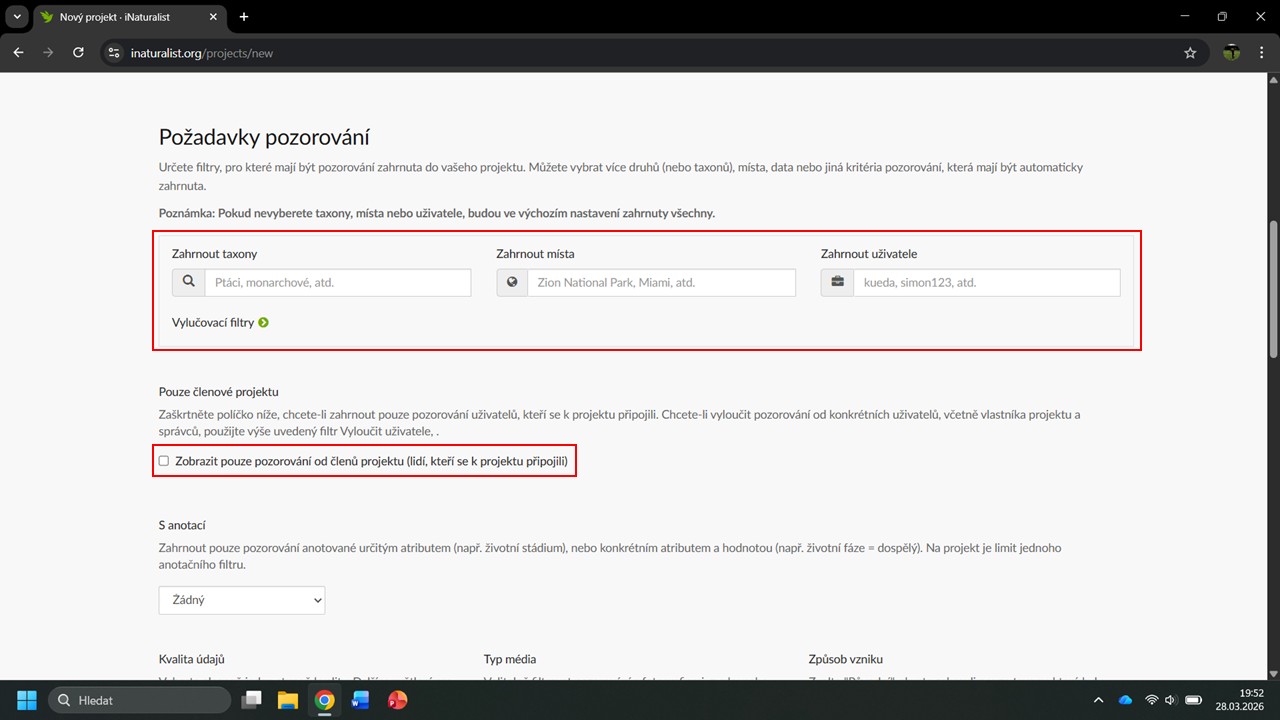Click the briefcase icon beside Zahrnout uživatele

point(837,283)
